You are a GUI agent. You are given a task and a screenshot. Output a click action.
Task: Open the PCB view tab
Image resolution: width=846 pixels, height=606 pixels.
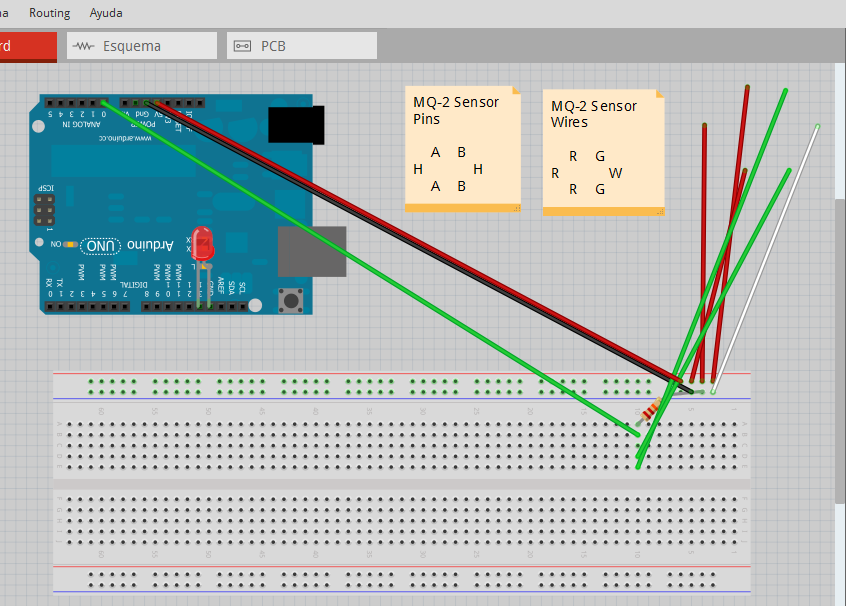[301, 45]
